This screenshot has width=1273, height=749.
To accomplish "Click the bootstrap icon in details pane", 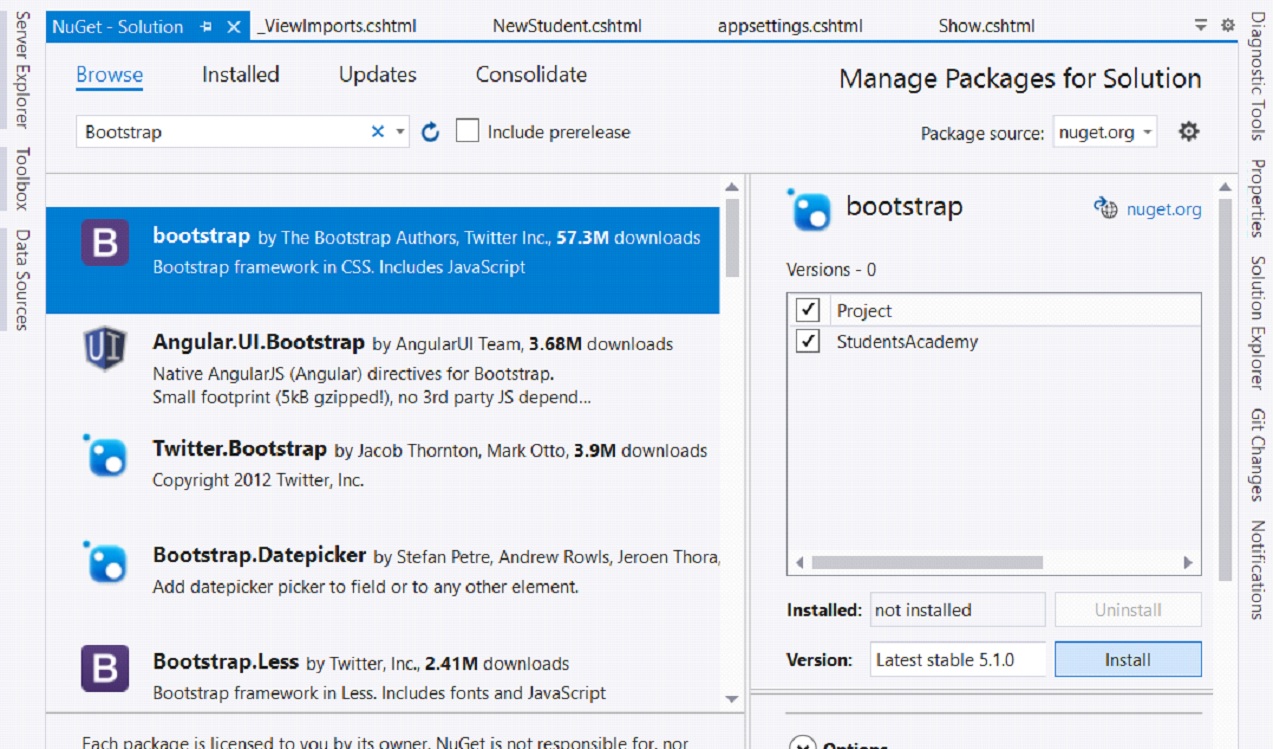I will (809, 209).
